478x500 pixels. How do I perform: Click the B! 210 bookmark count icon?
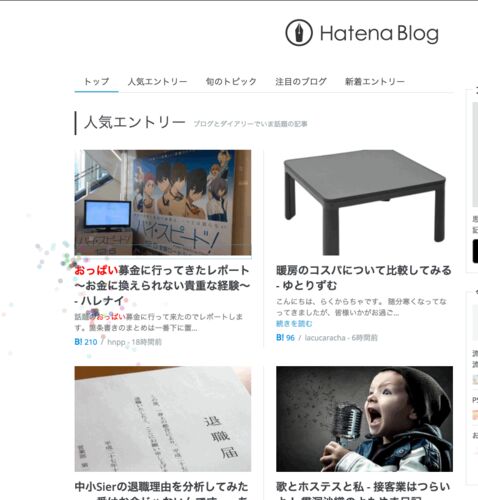(x=86, y=342)
